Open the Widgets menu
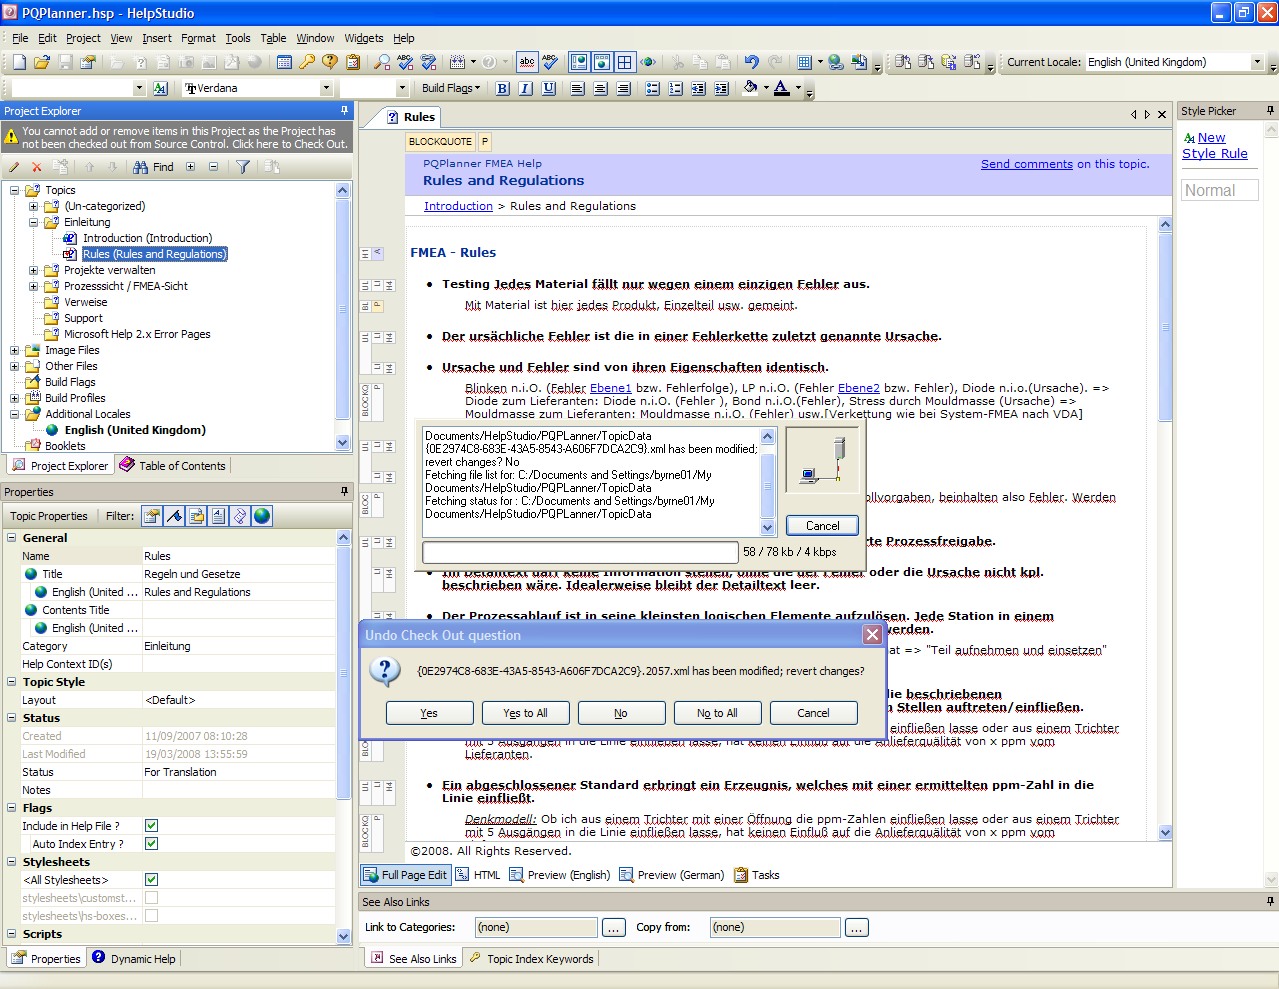 (x=363, y=38)
